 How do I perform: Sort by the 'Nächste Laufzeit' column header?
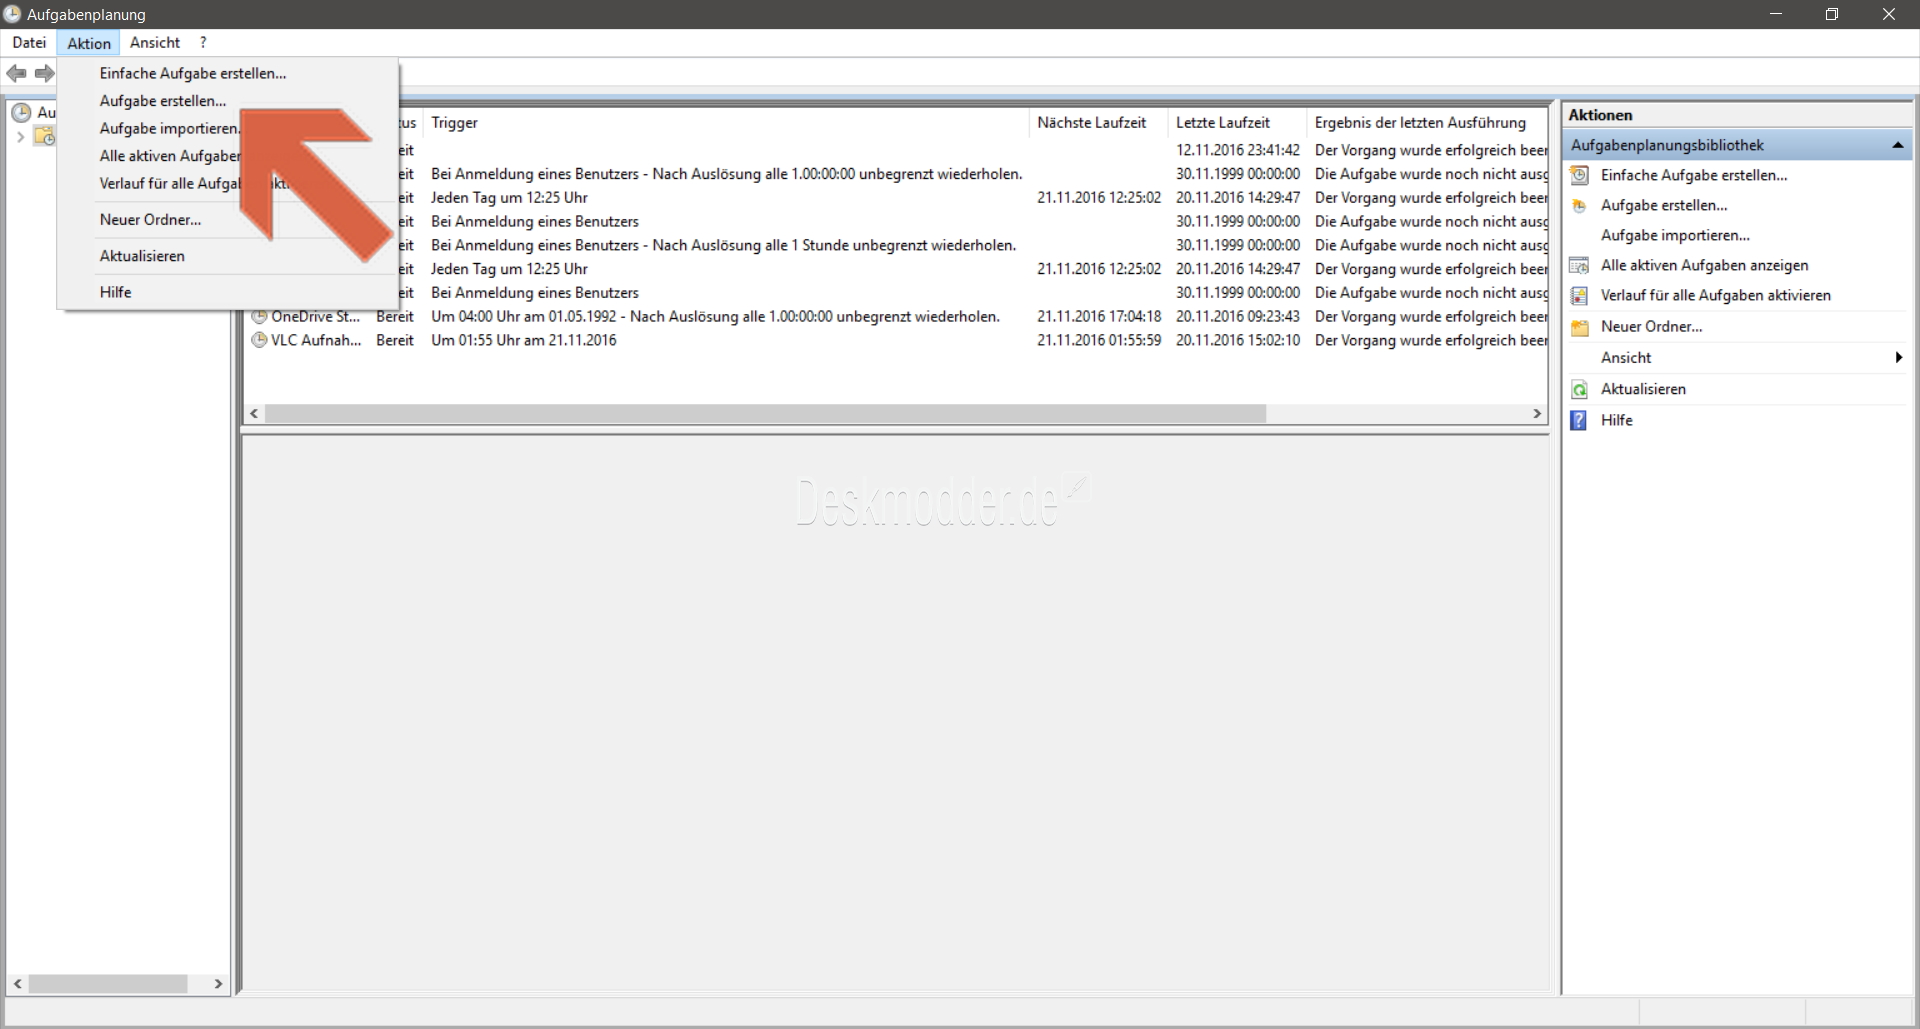pyautogui.click(x=1091, y=123)
